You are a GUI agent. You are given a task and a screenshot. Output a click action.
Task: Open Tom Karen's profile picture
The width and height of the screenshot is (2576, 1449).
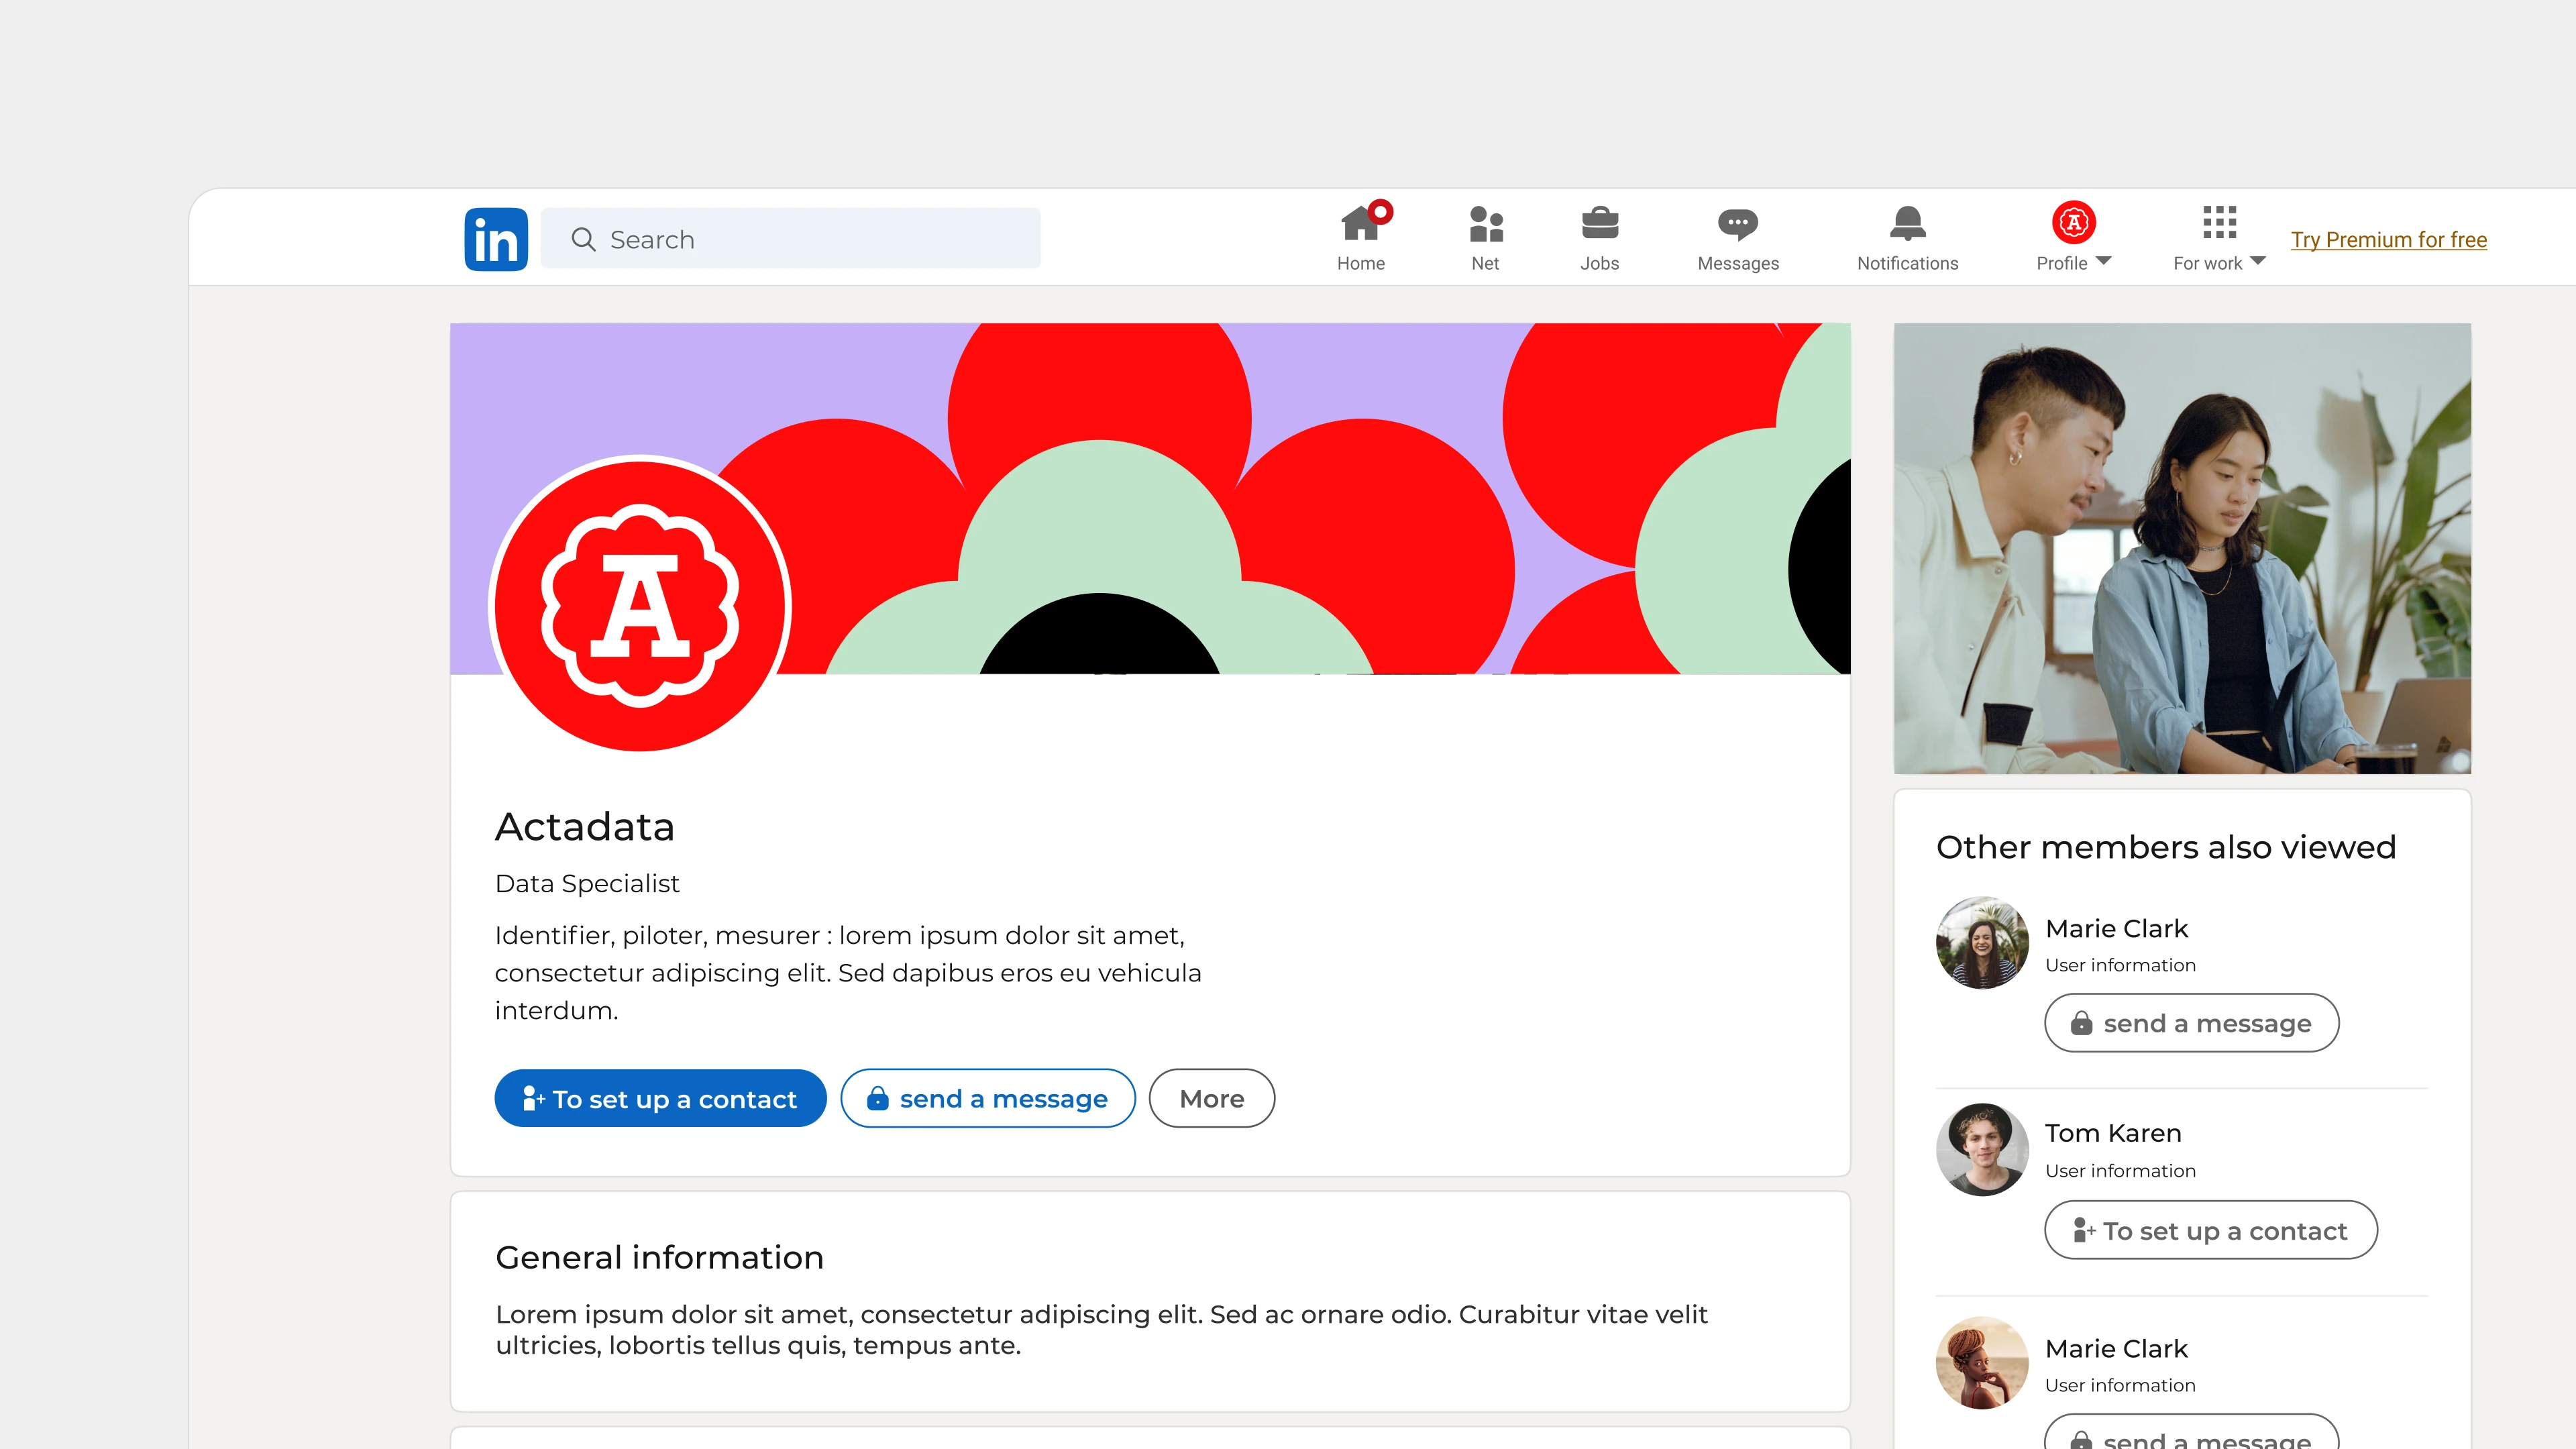click(1982, 1149)
